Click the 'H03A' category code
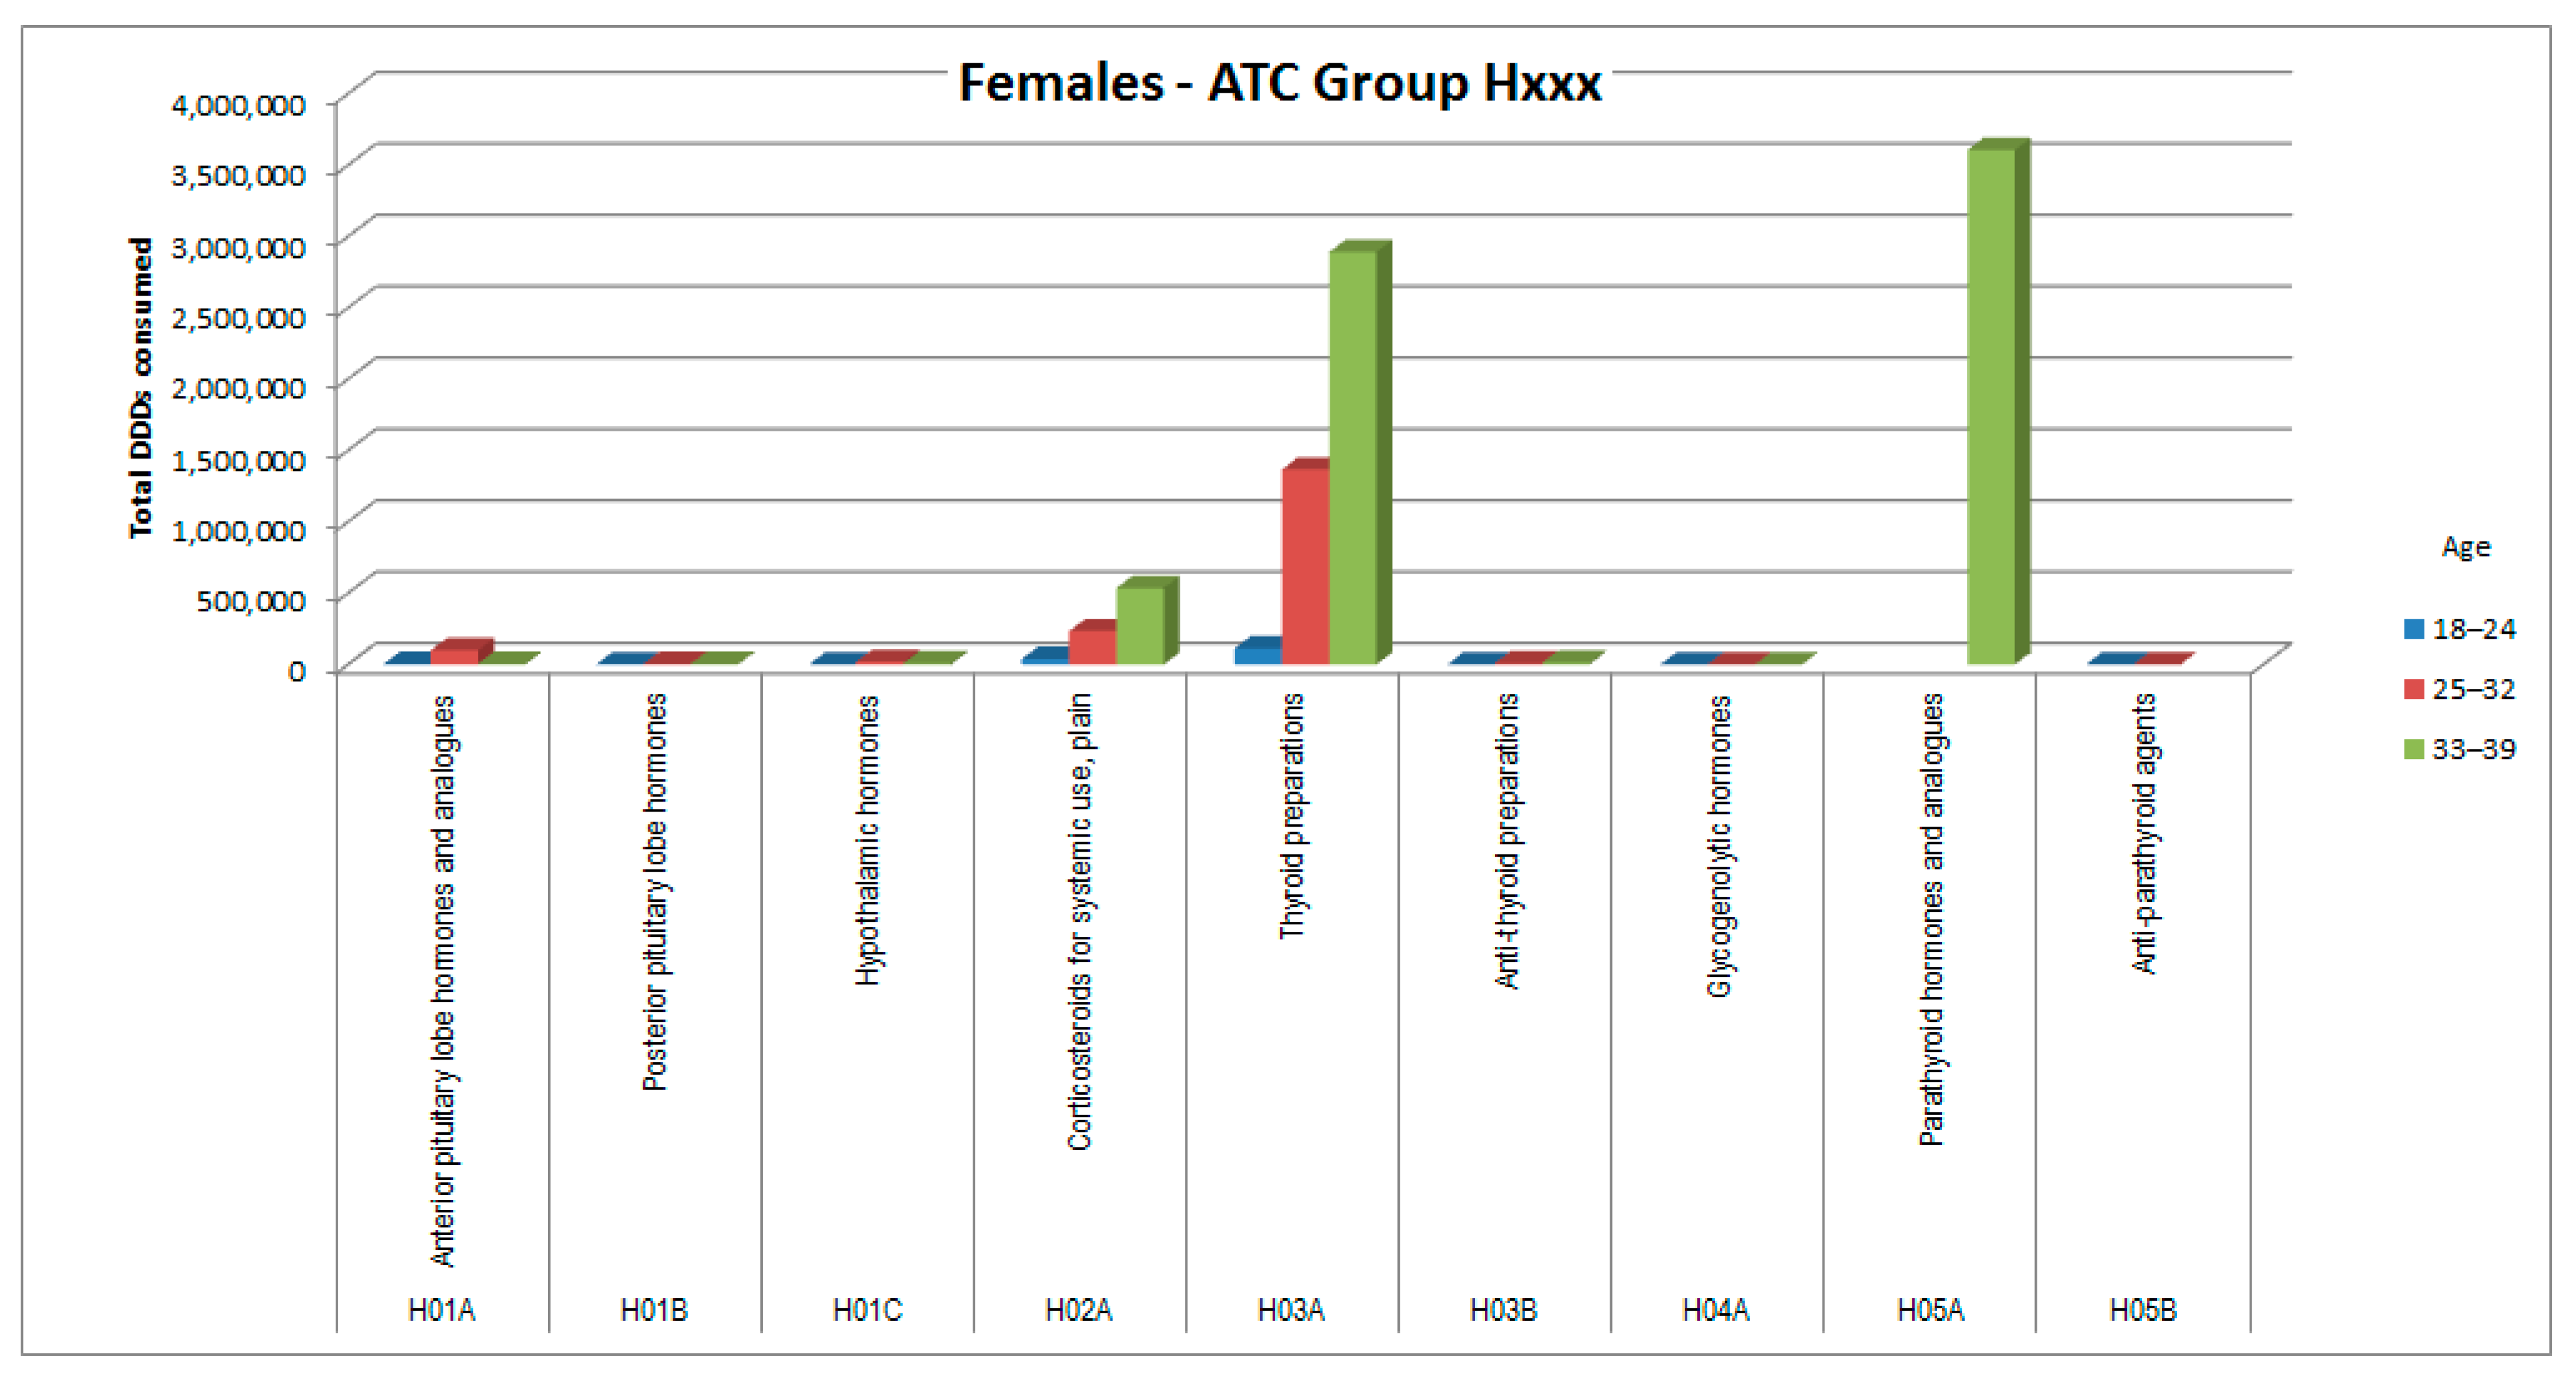Screen dimensions: 2576x1379 pos(1291,1310)
